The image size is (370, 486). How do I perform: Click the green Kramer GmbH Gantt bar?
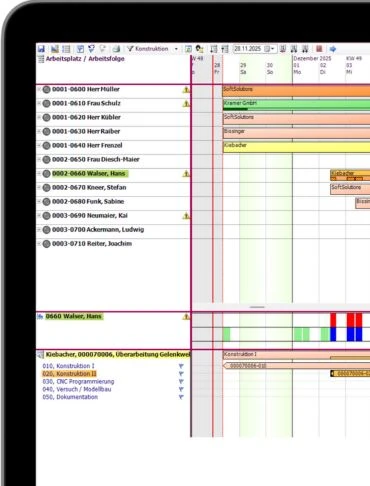tap(296, 105)
